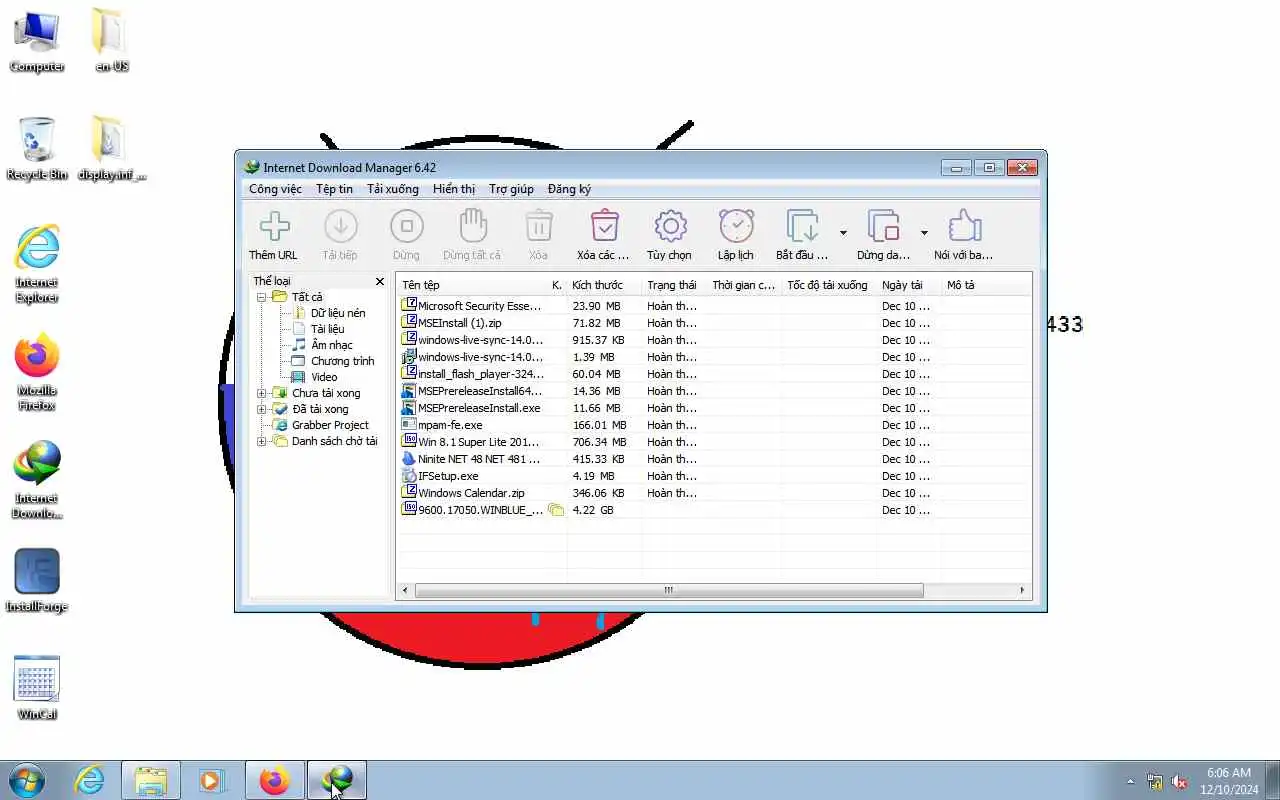The height and width of the screenshot is (800, 1280).
Task: Click the Tải tiếp resume icon
Action: [340, 226]
